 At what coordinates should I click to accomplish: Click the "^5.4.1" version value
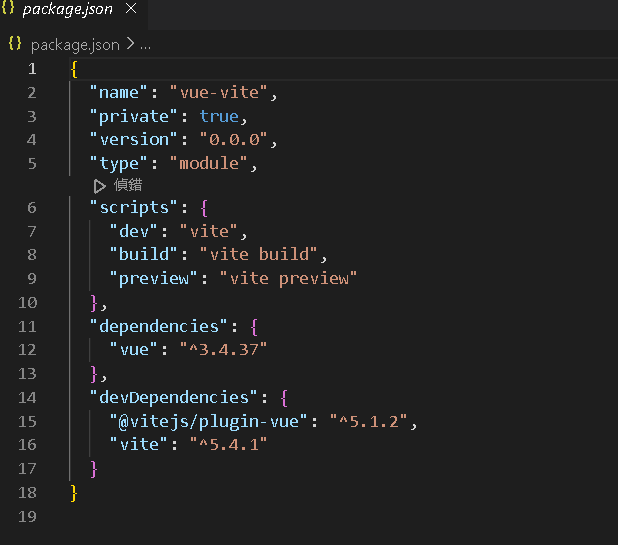[229, 445]
